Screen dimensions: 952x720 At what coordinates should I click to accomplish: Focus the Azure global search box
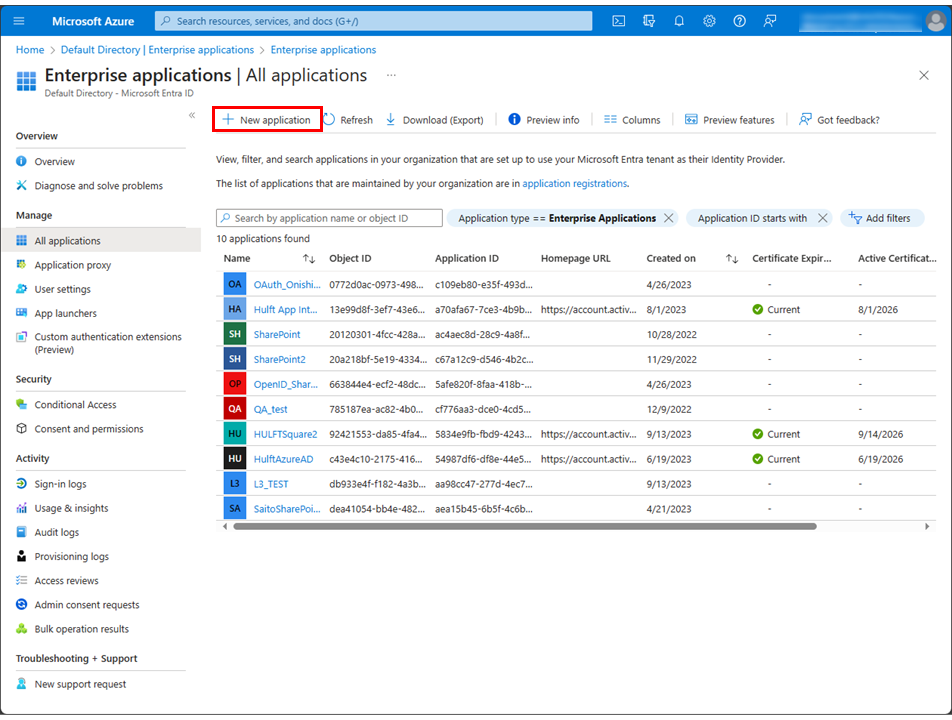(x=373, y=21)
